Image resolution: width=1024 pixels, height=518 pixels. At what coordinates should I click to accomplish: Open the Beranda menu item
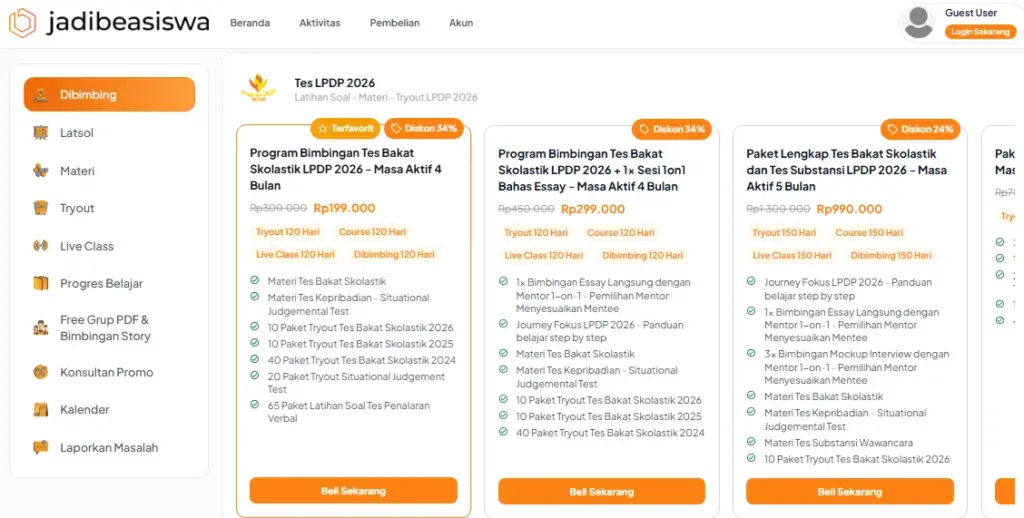pyautogui.click(x=249, y=23)
